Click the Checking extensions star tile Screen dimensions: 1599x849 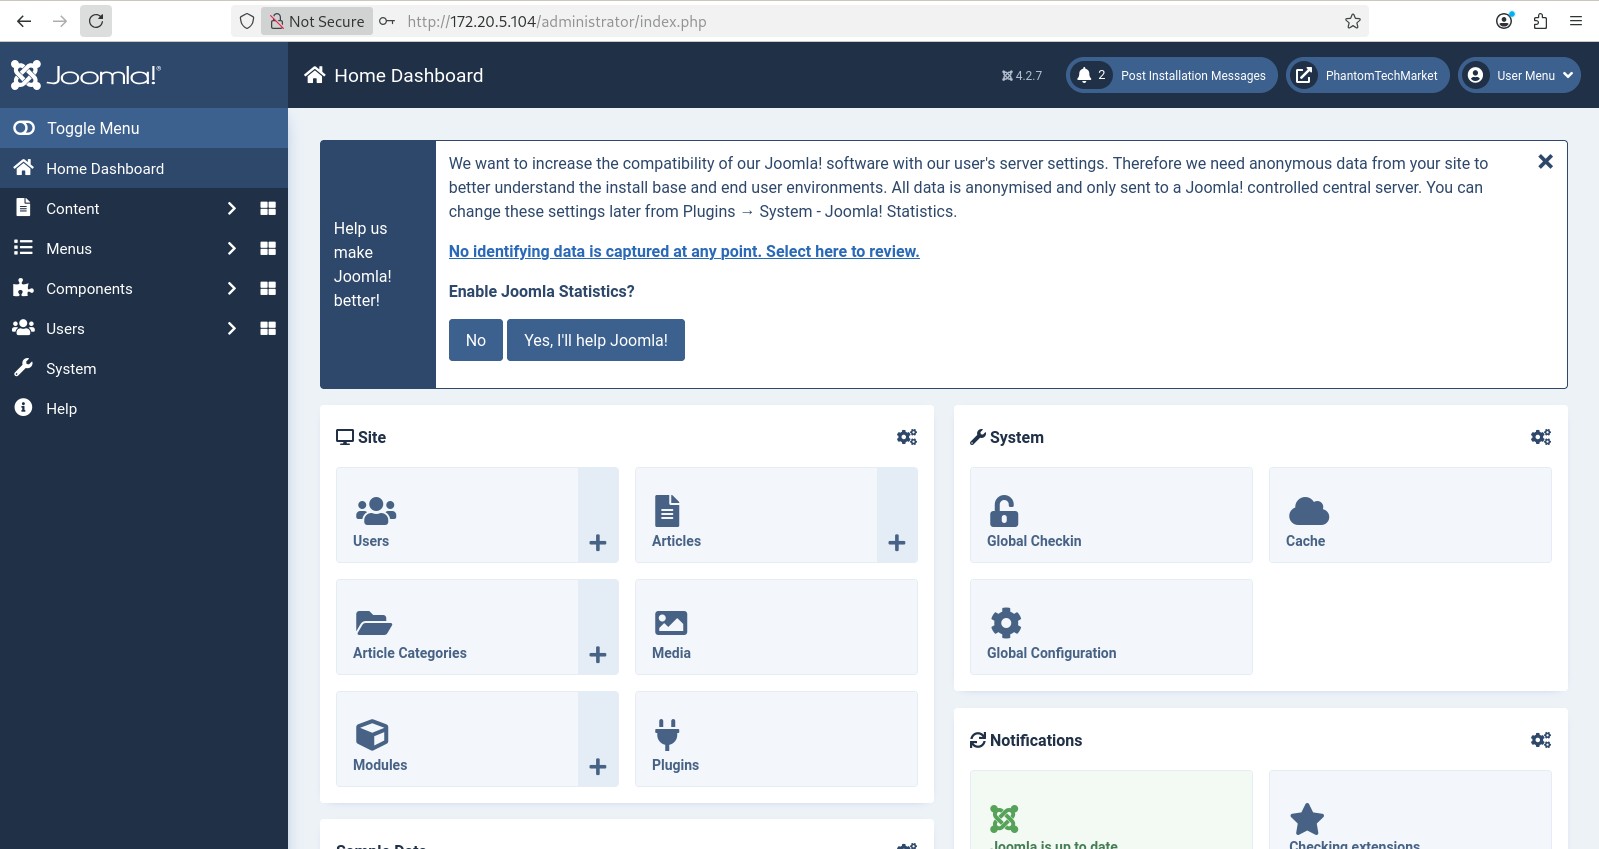(x=1410, y=810)
